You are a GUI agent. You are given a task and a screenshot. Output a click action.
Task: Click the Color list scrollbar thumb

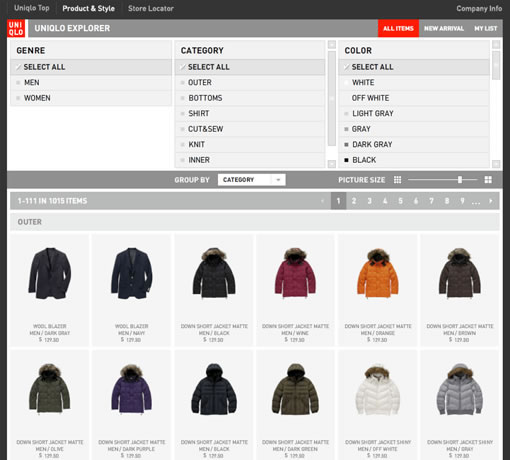point(496,65)
